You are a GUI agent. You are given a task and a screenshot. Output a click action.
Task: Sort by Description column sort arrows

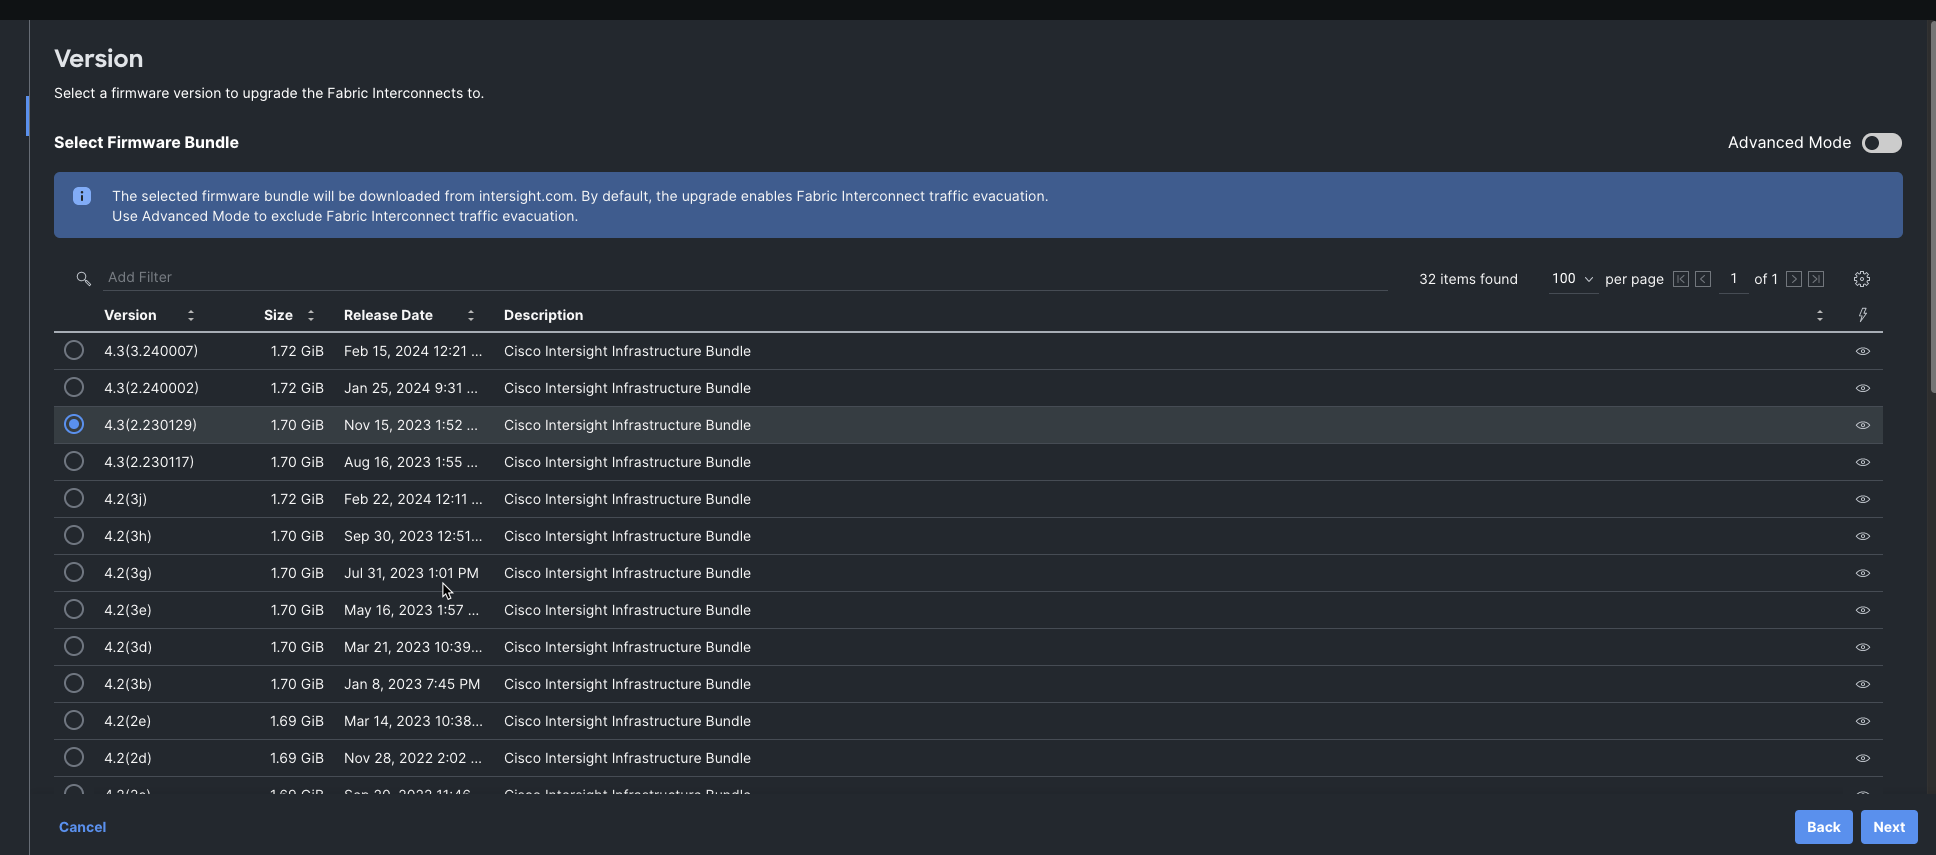[1819, 315]
